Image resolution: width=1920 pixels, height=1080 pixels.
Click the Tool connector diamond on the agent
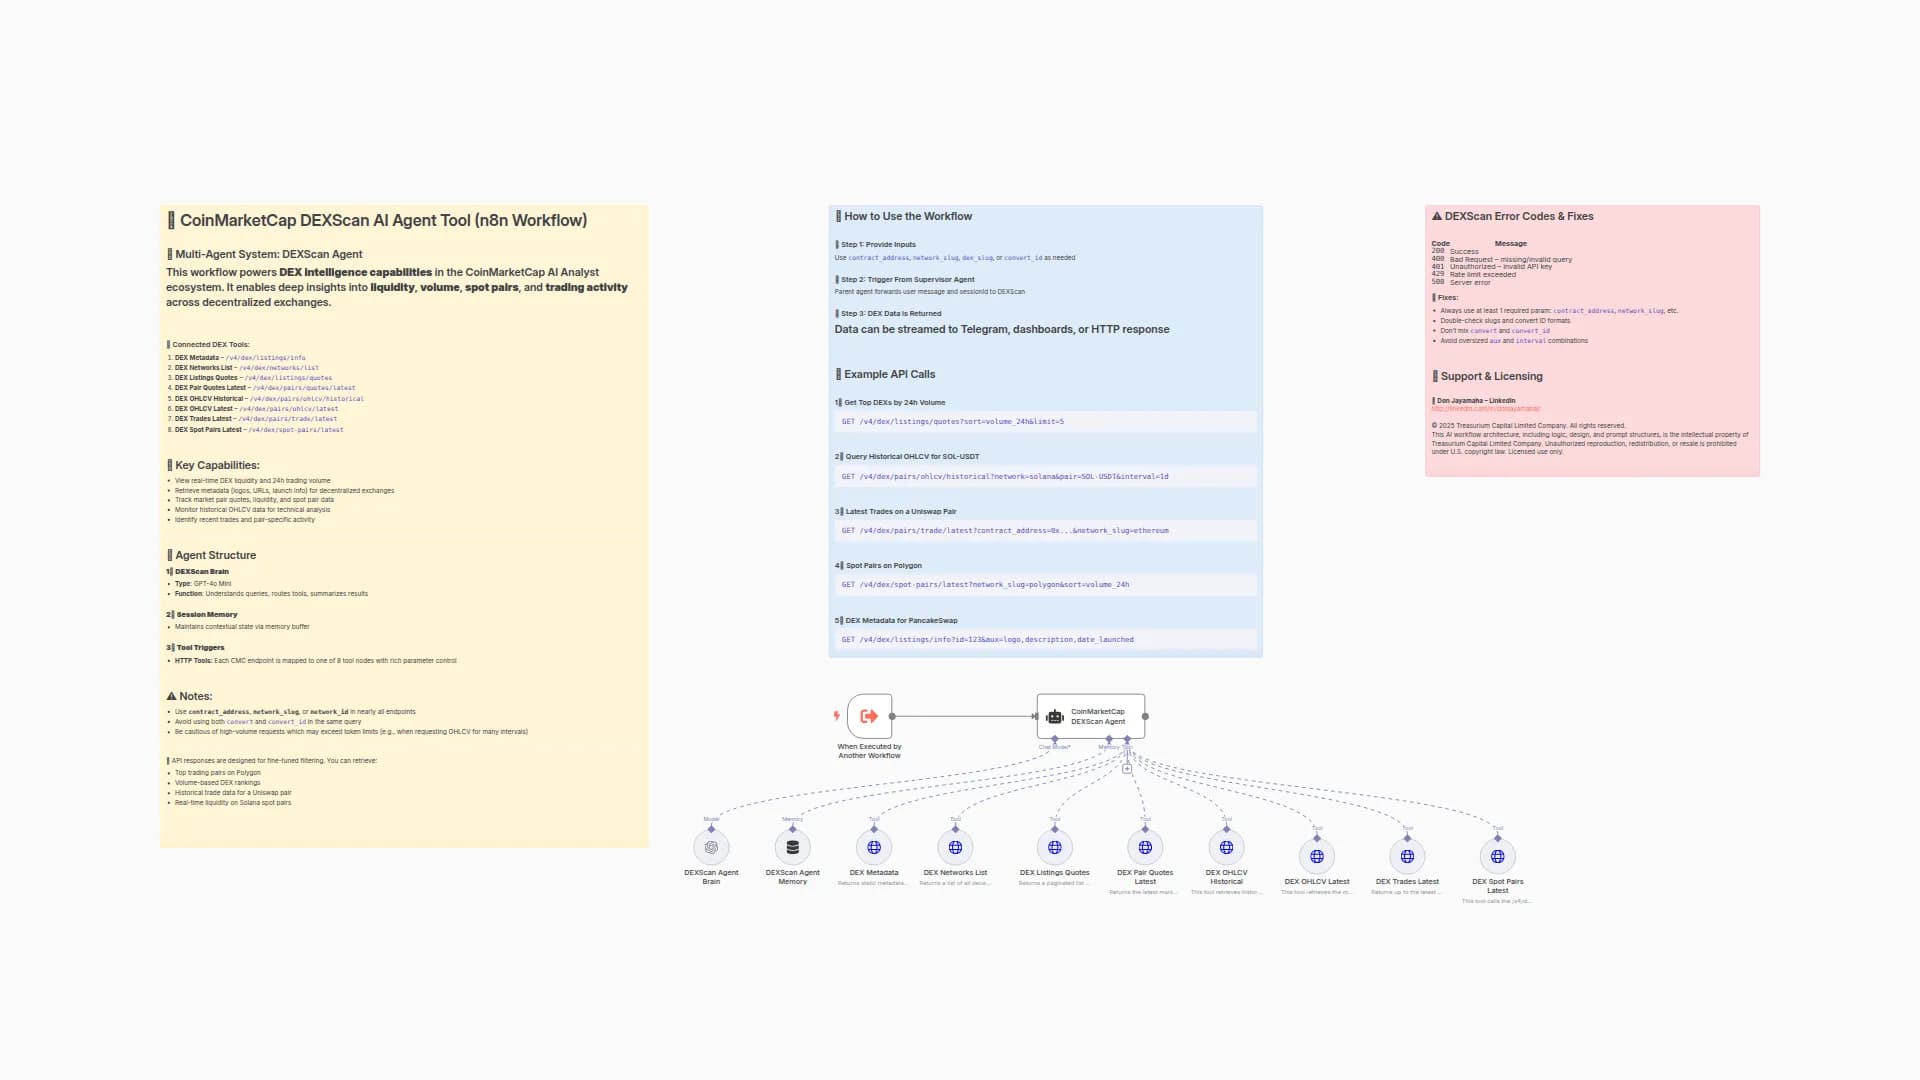click(x=1127, y=739)
